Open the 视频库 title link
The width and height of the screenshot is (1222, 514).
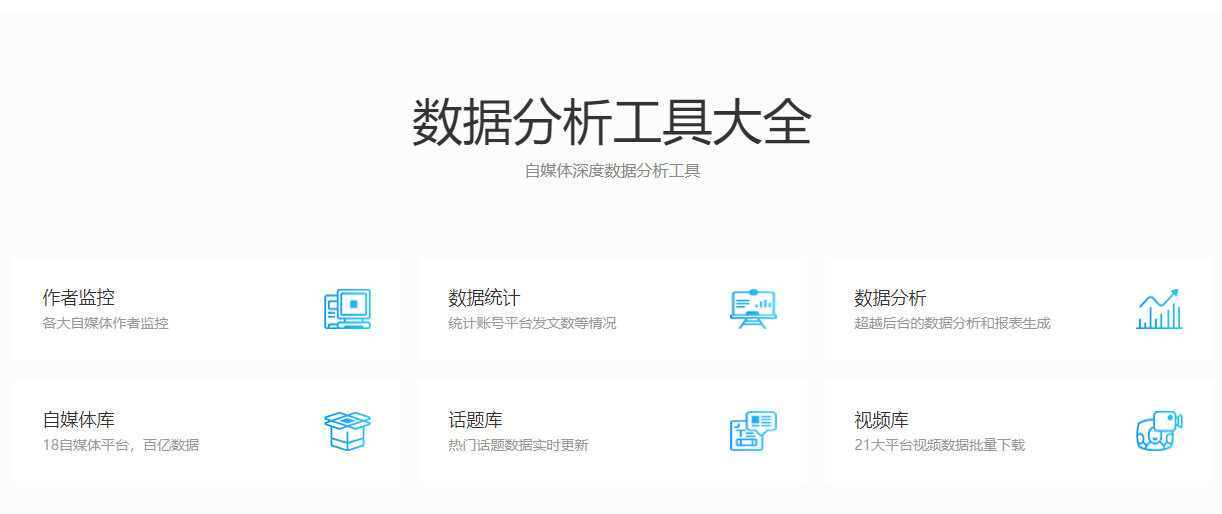click(x=881, y=420)
